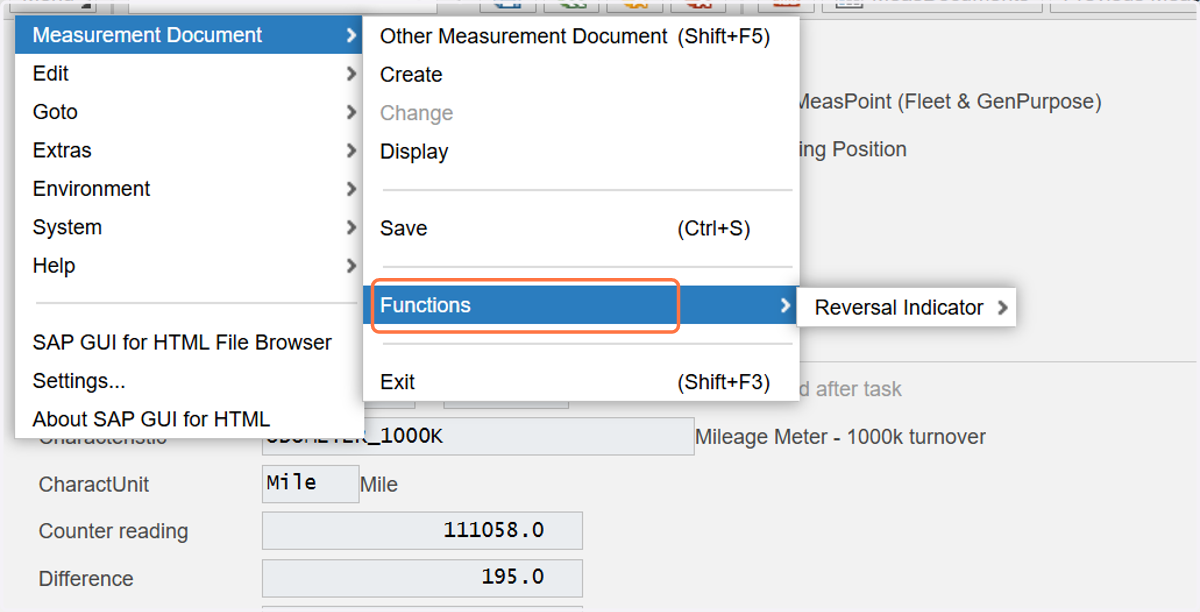Expand the Help submenu

click(189, 266)
